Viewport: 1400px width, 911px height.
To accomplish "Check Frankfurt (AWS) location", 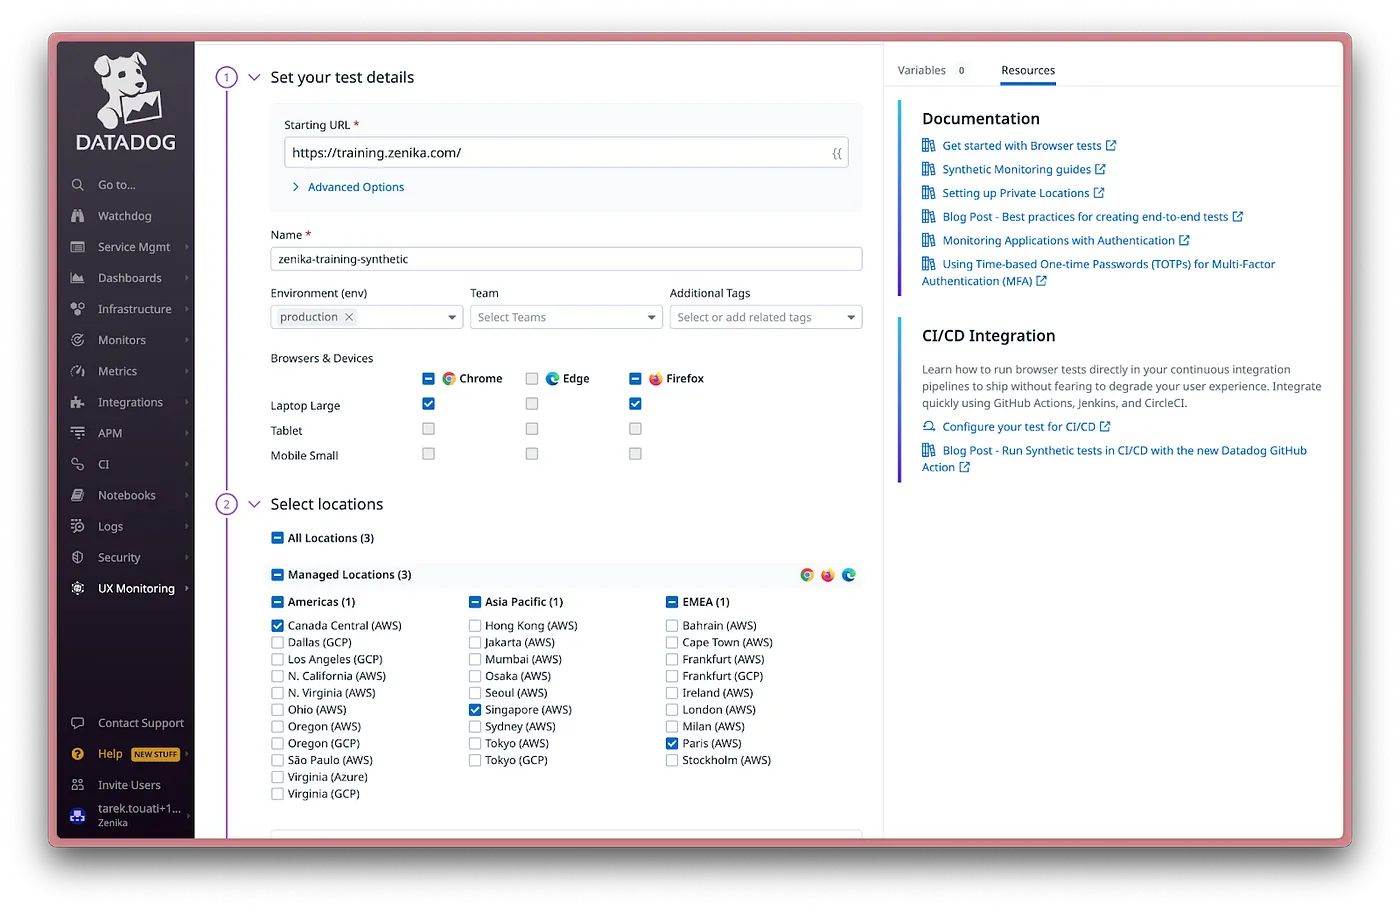I will tap(672, 660).
